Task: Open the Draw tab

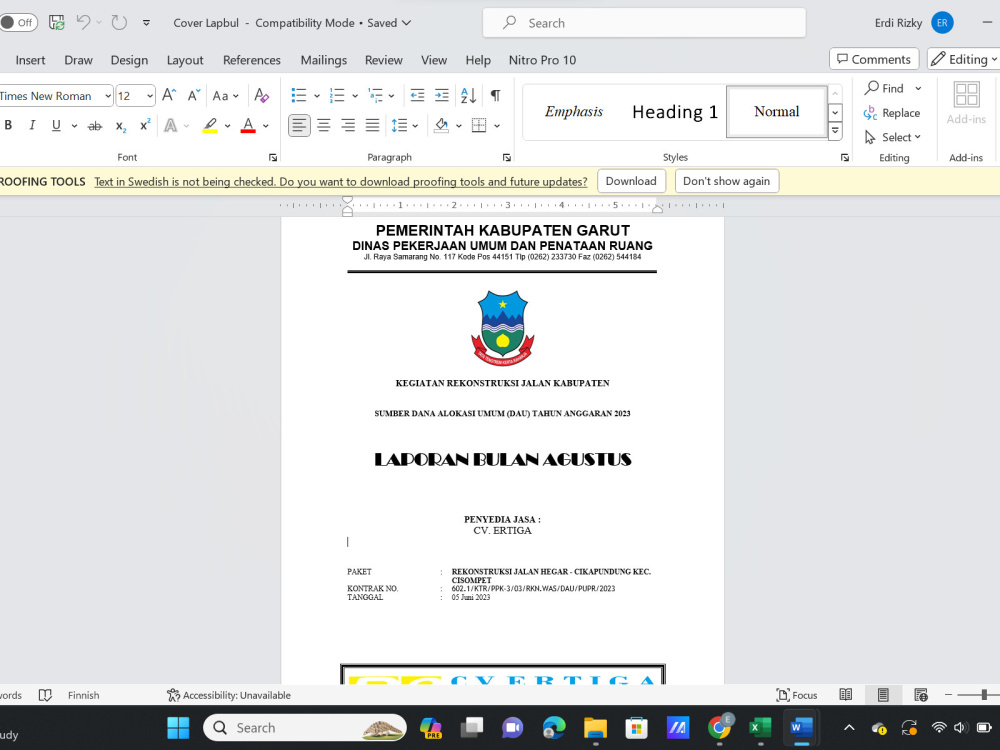Action: [78, 60]
